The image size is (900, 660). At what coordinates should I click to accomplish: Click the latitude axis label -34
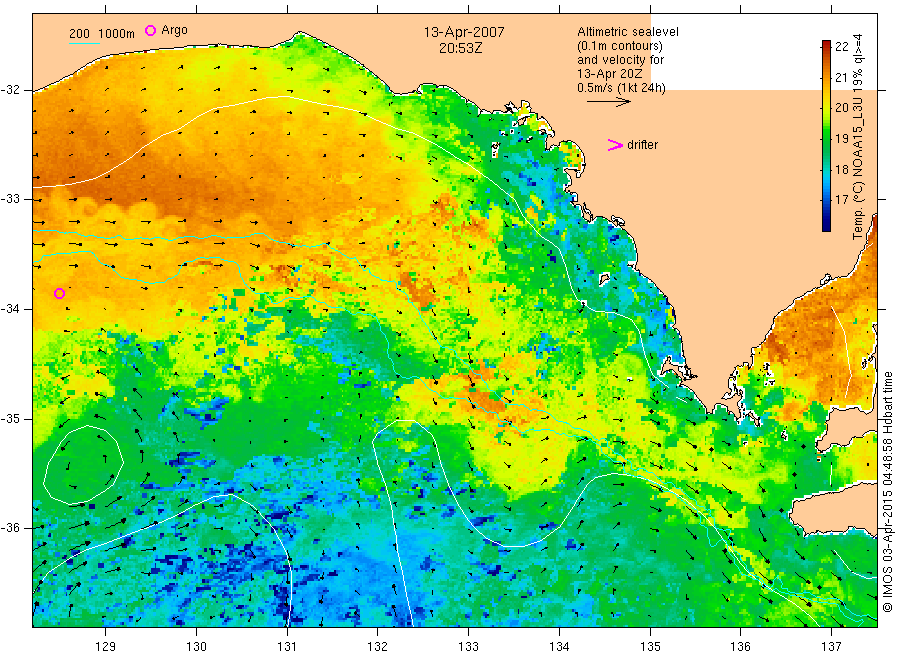point(10,309)
